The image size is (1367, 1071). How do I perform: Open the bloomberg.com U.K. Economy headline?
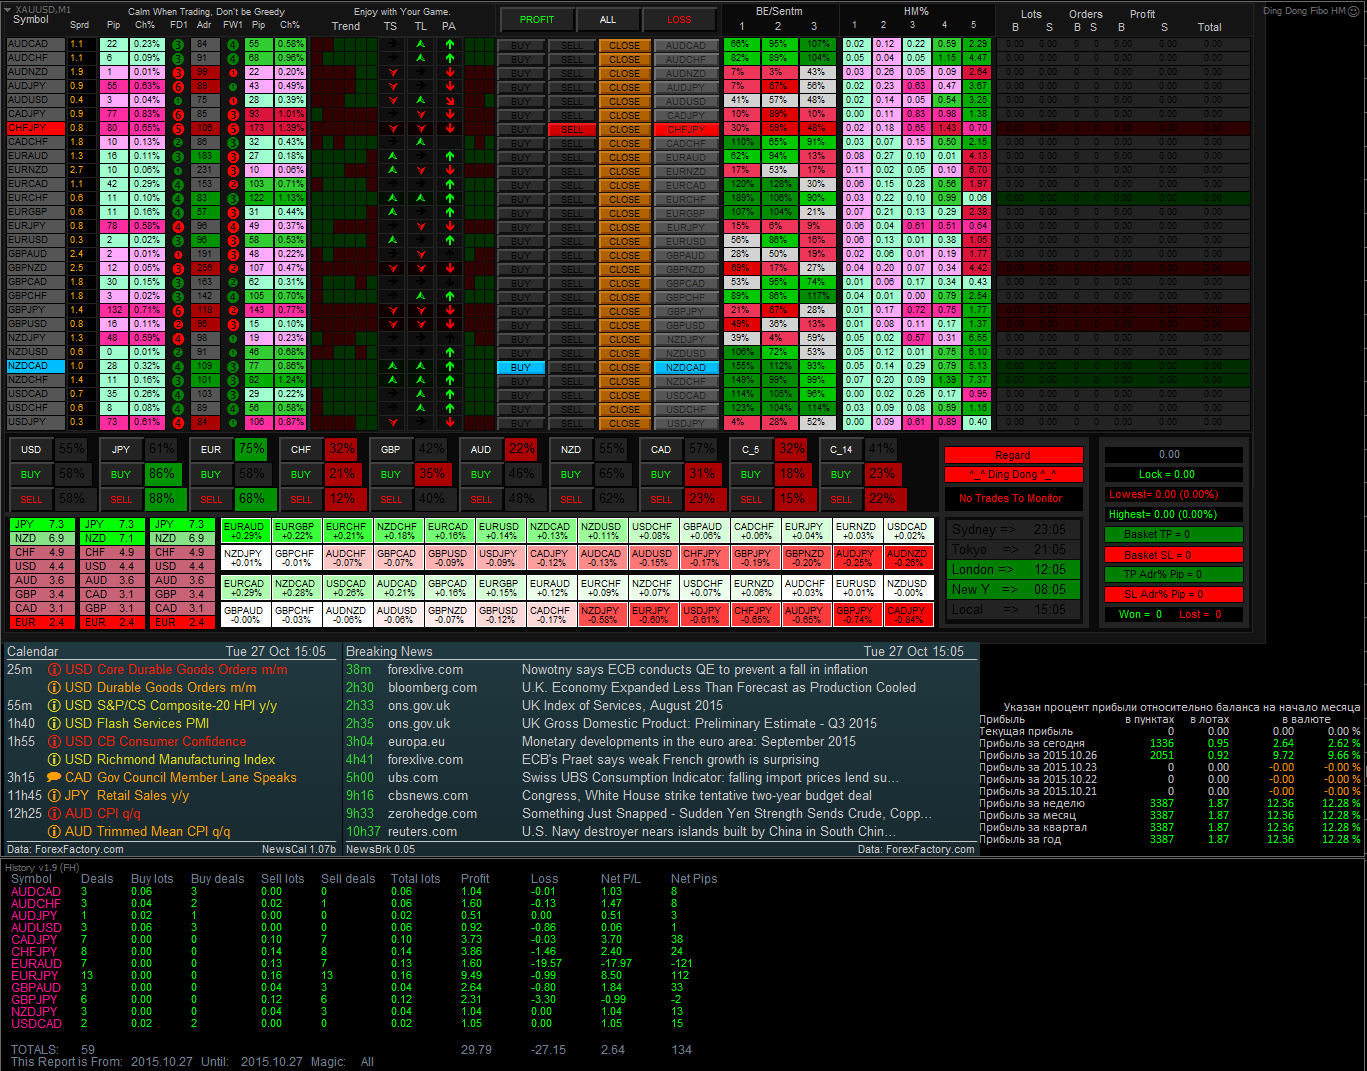pos(718,688)
